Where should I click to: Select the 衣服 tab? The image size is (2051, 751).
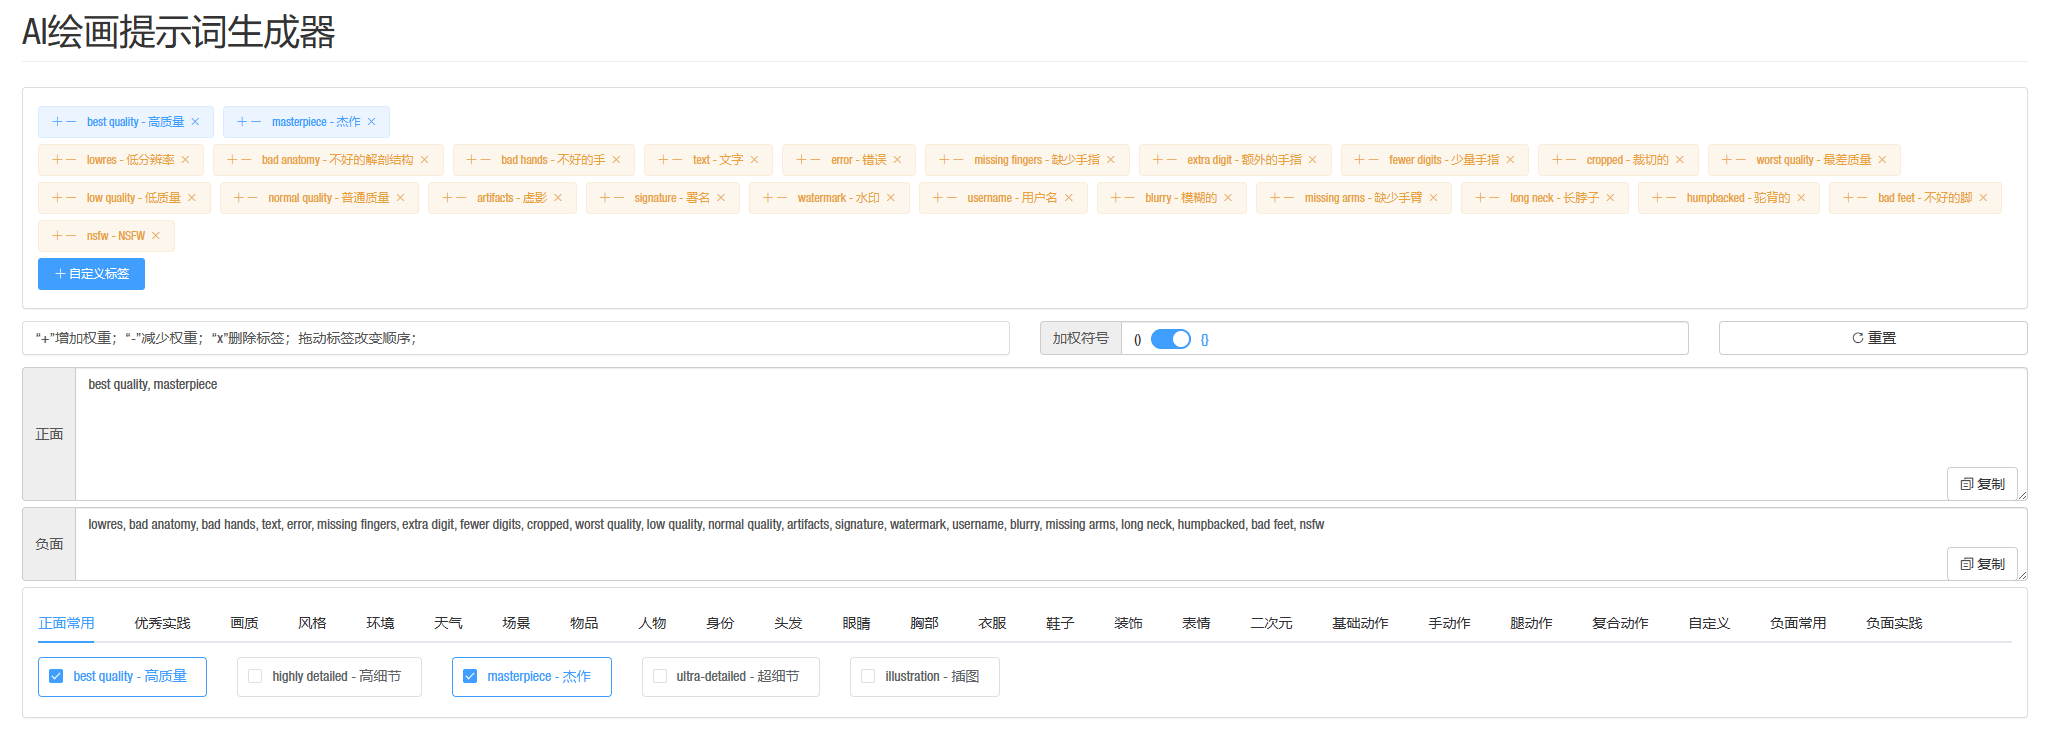point(992,623)
